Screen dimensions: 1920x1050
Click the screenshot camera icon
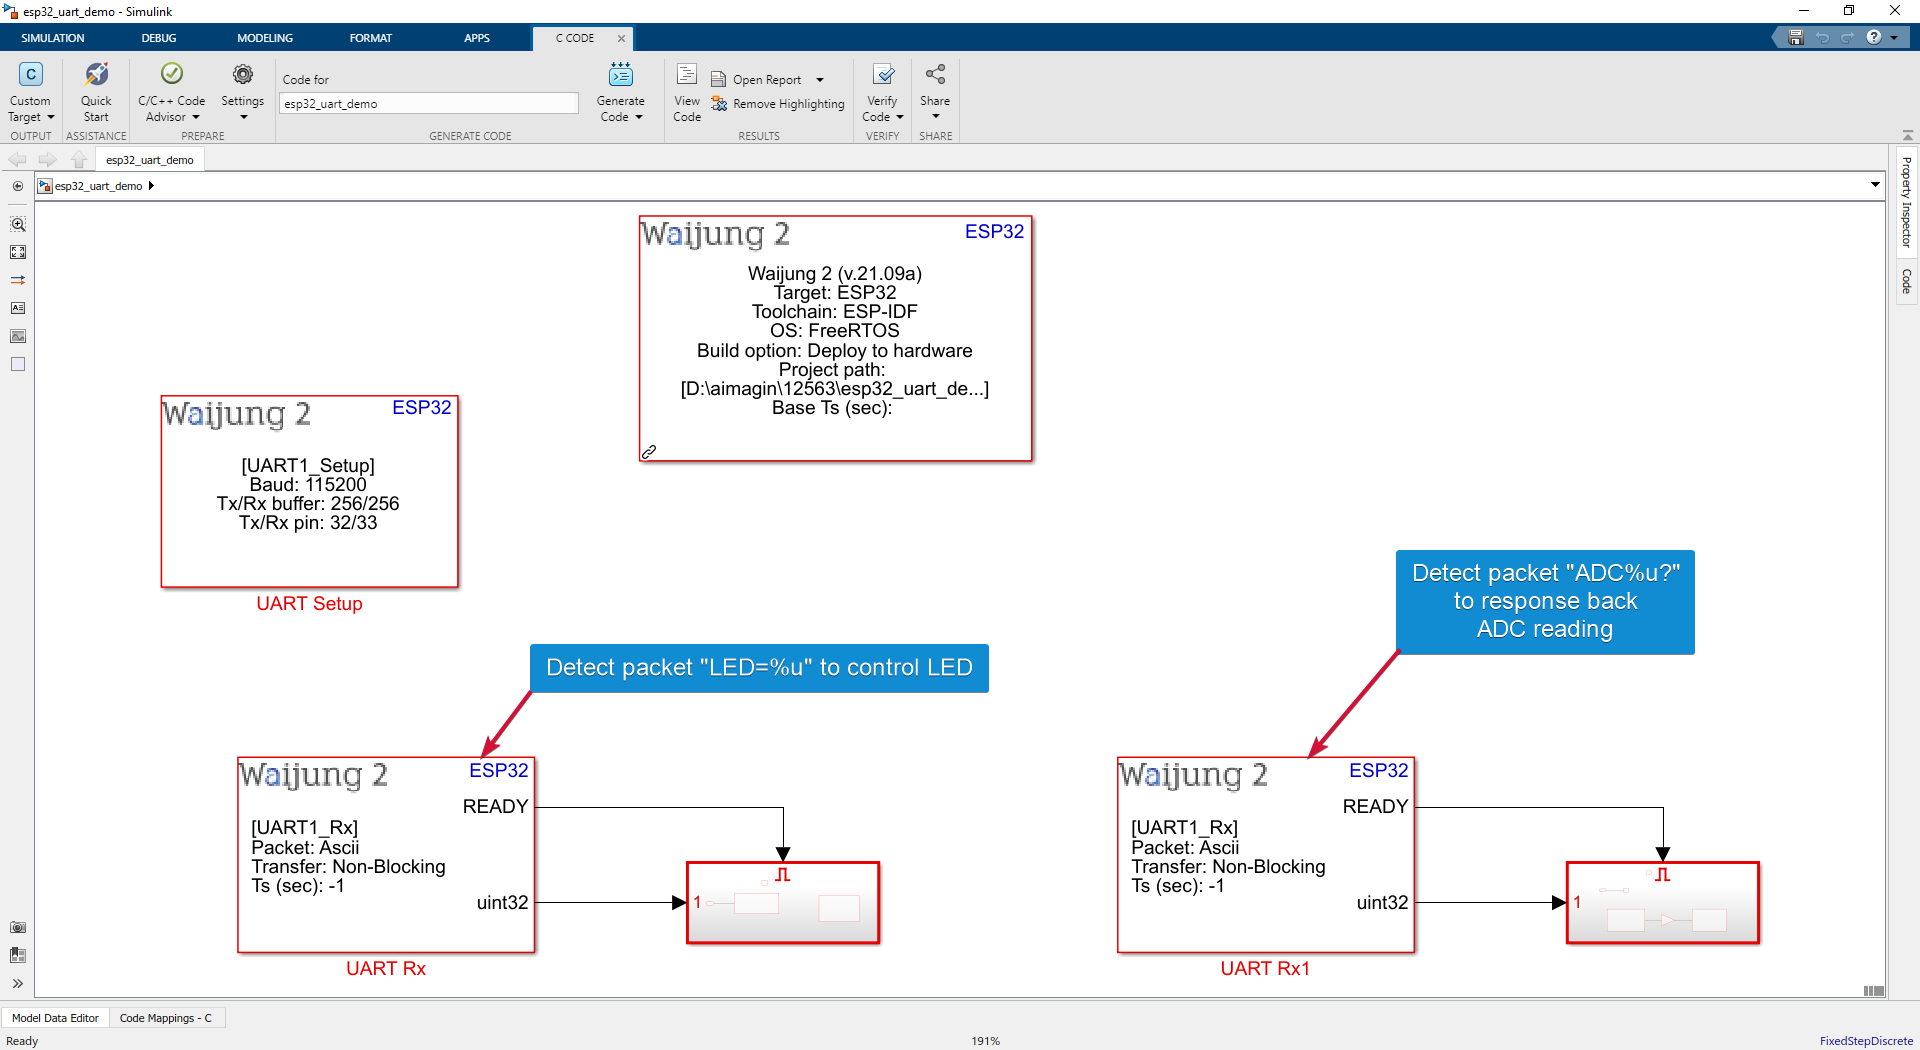(18, 928)
